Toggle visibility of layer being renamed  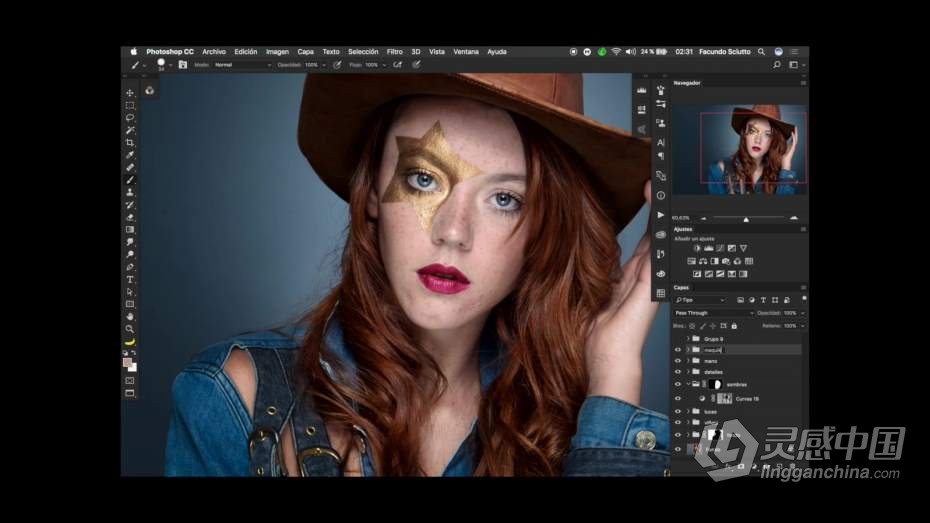tap(678, 350)
